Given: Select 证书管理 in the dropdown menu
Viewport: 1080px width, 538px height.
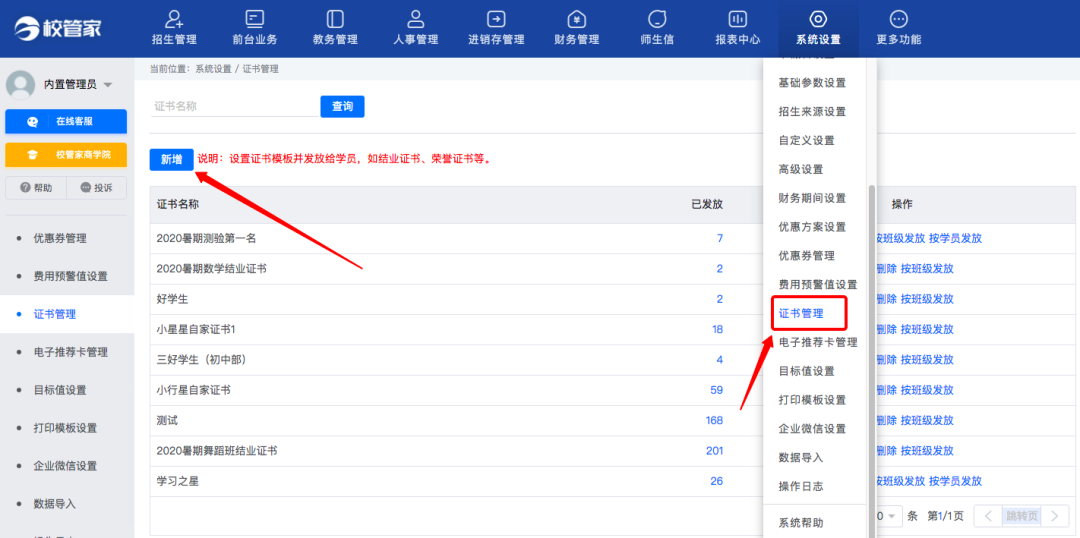Looking at the screenshot, I should 802,313.
